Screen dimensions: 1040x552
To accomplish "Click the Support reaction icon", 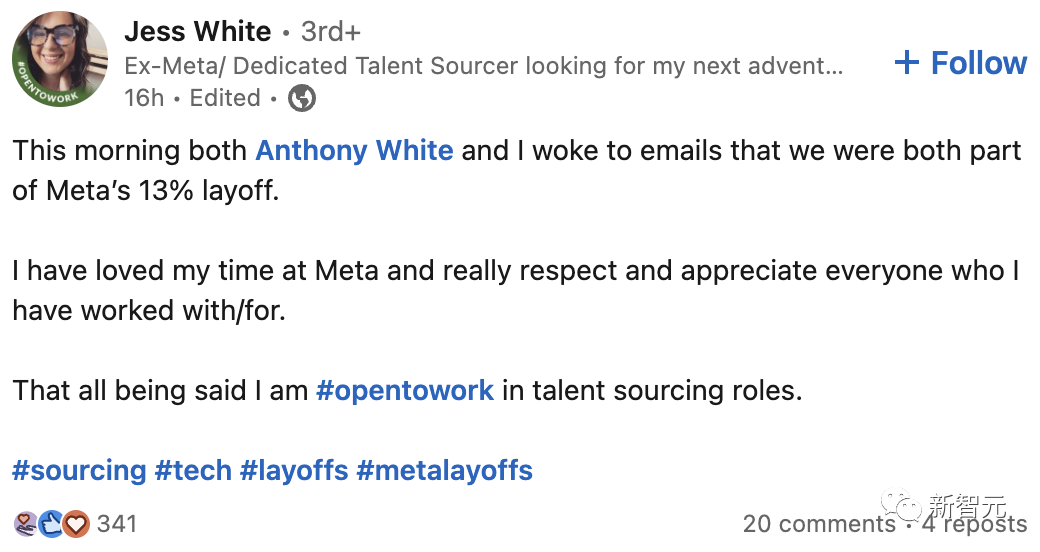I will 26,523.
